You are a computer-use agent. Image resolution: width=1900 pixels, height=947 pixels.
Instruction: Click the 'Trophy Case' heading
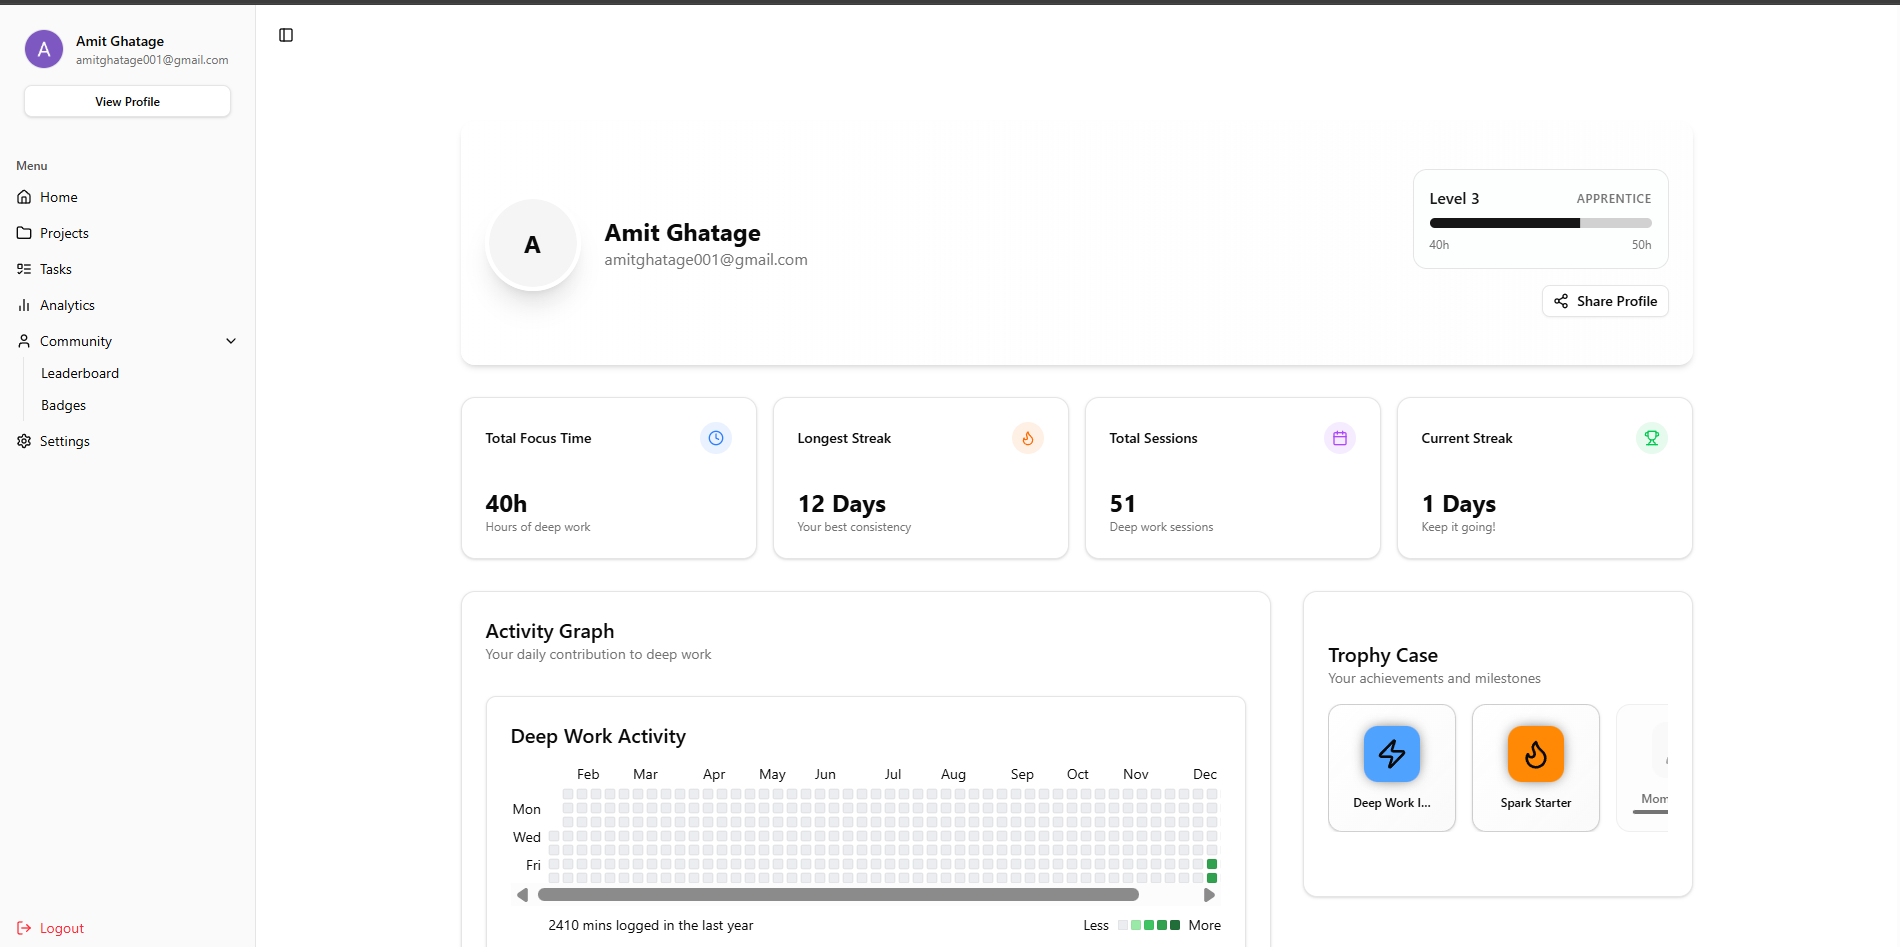click(1383, 655)
